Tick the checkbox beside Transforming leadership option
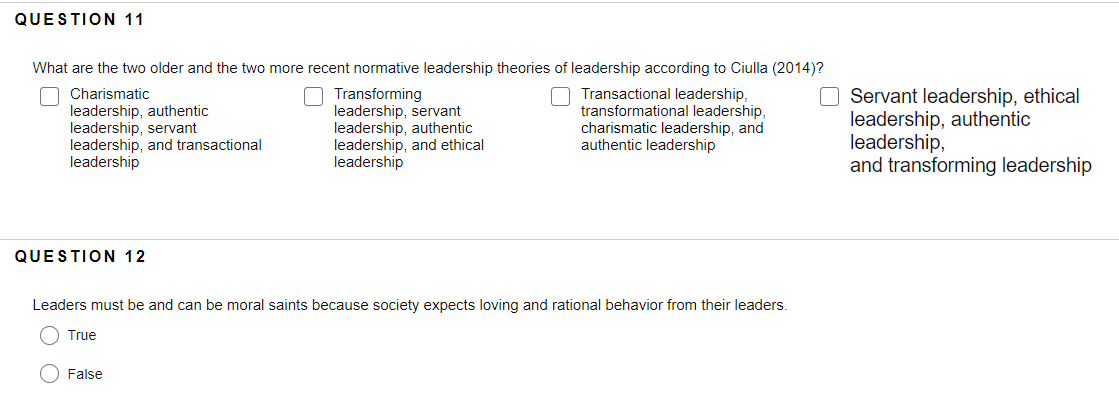 (x=314, y=96)
